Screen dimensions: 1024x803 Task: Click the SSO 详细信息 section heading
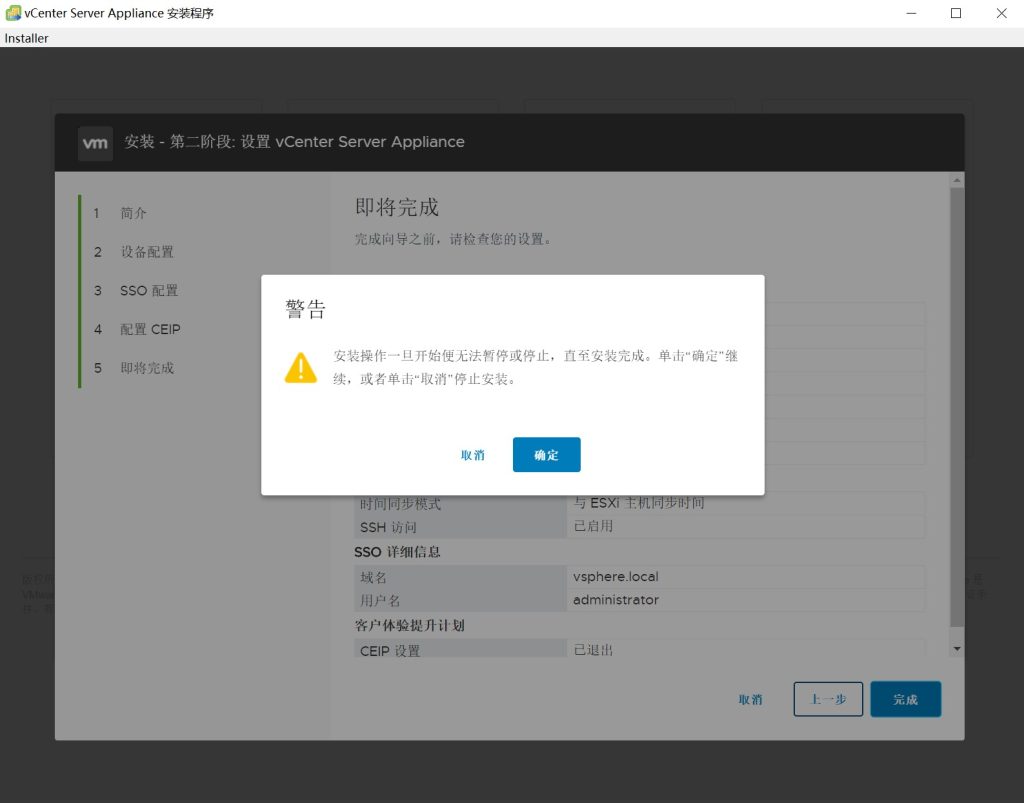pos(397,552)
